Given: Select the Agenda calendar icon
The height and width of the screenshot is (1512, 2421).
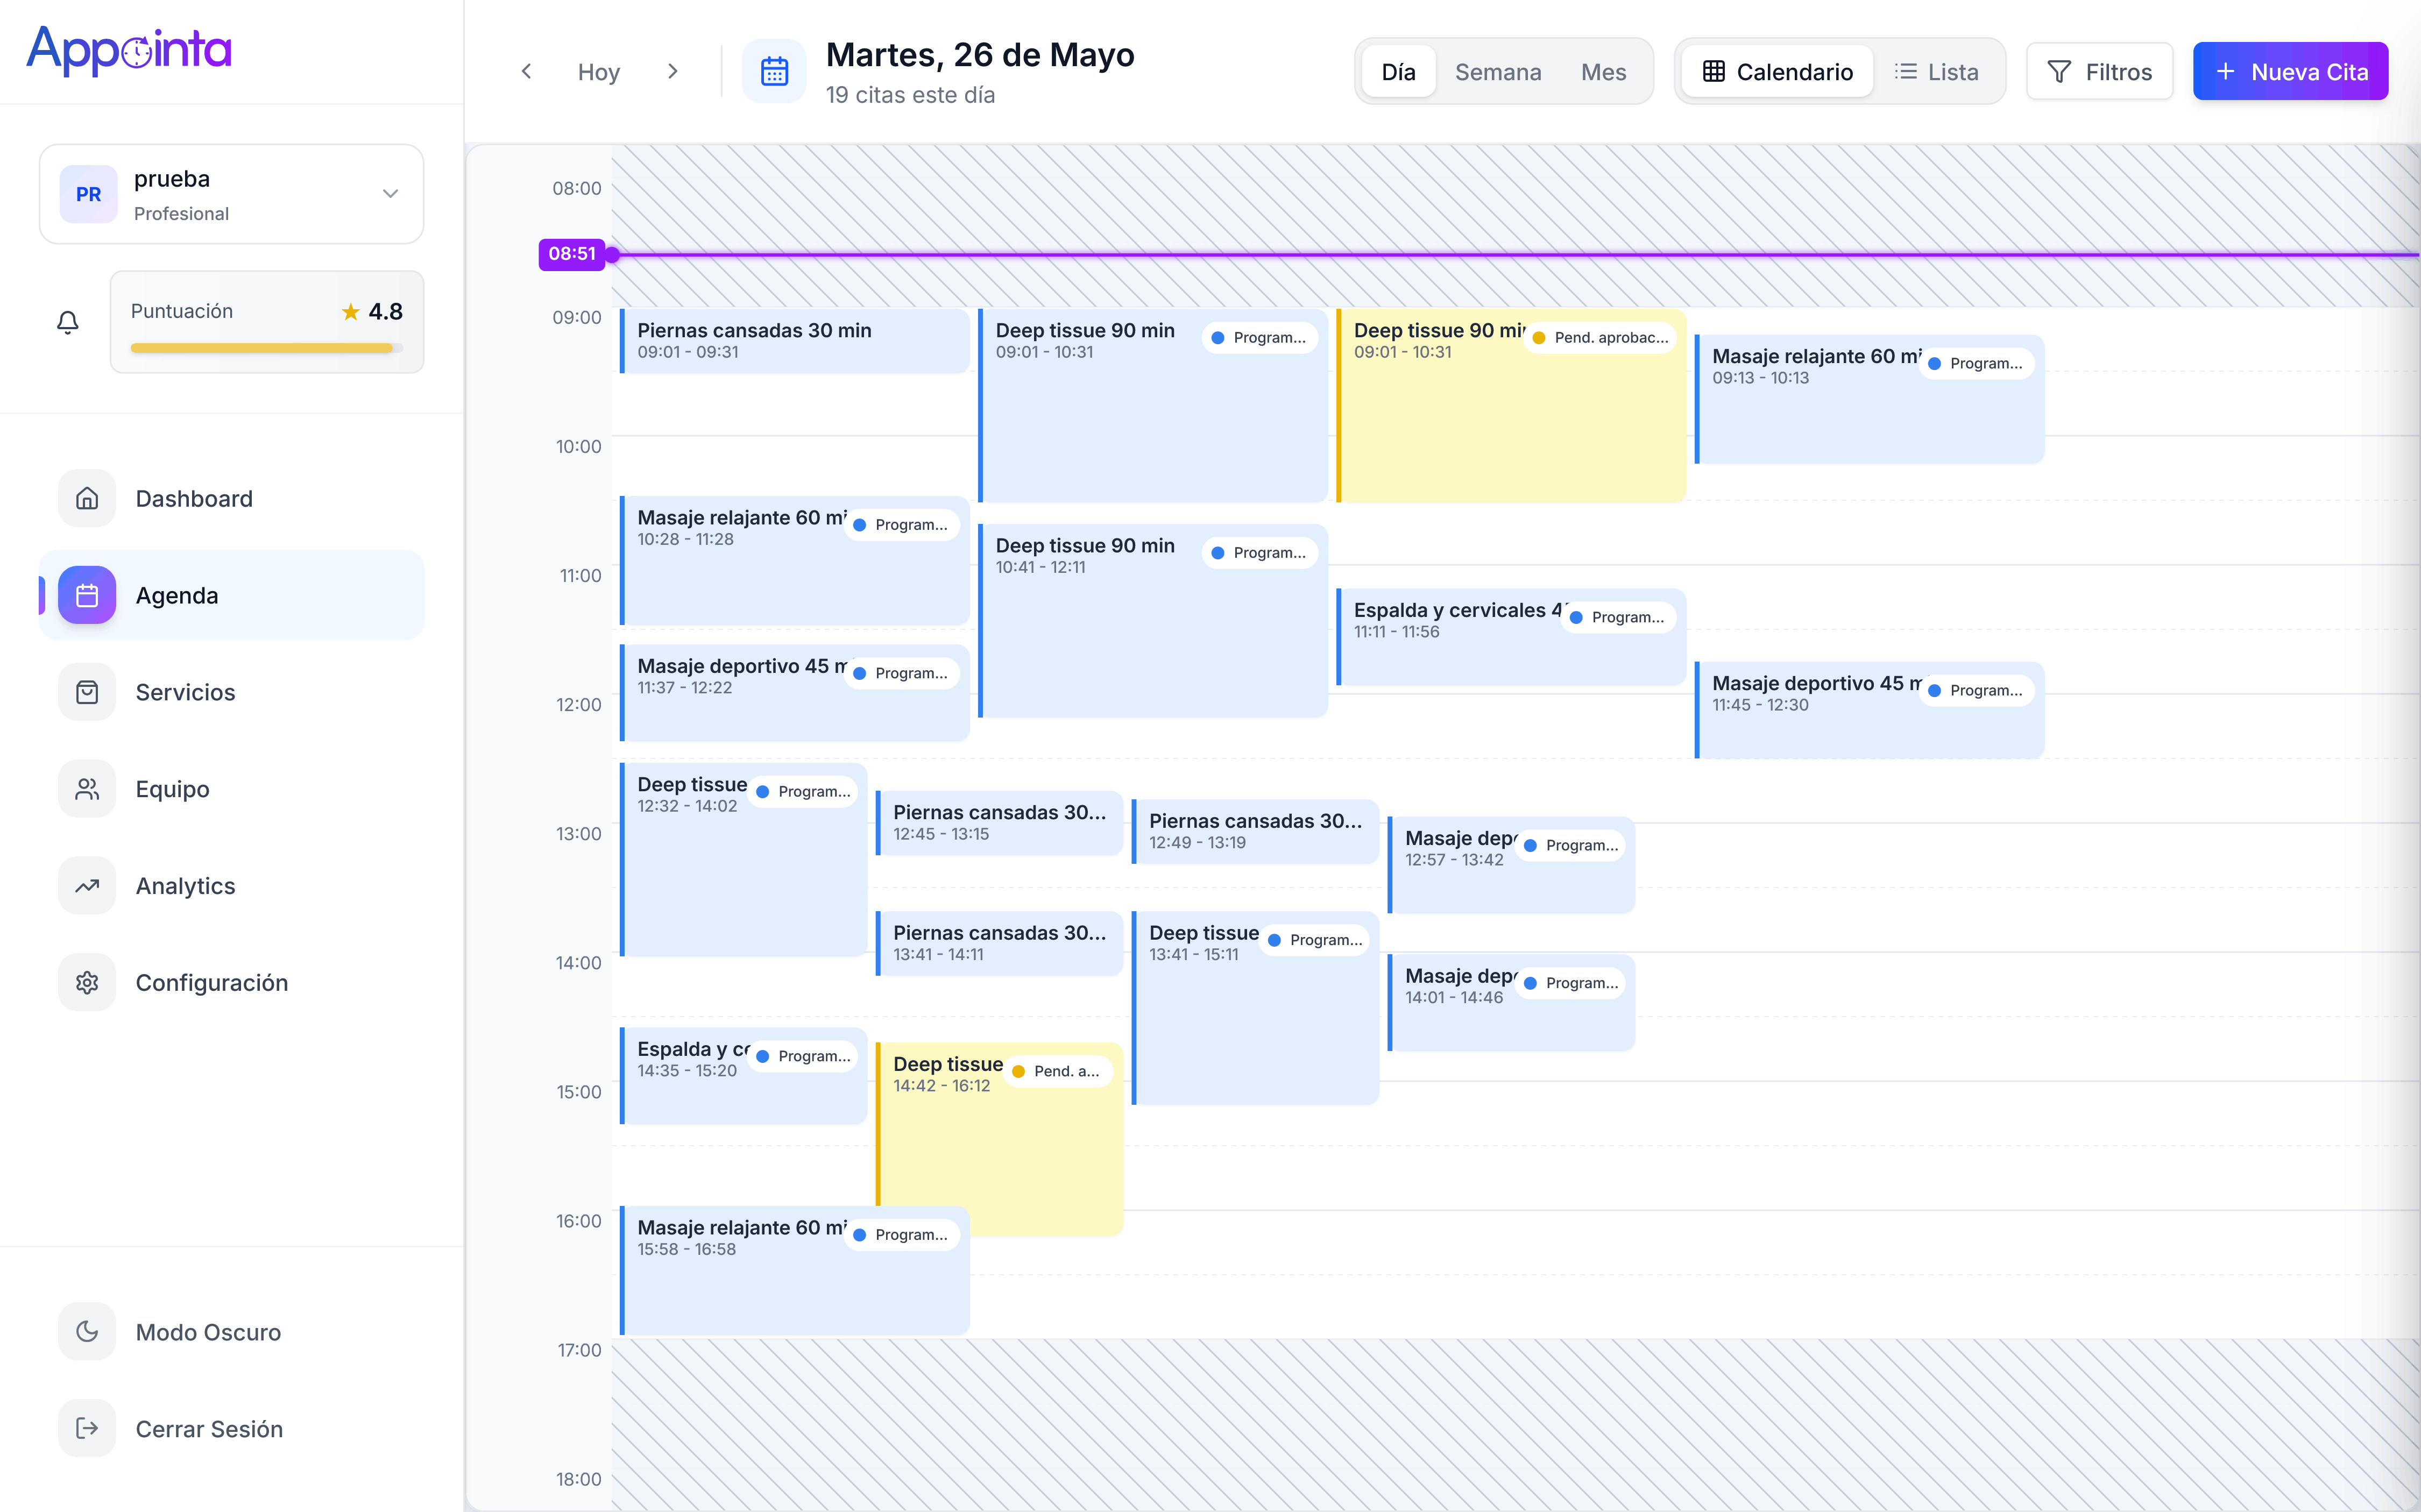Looking at the screenshot, I should [x=87, y=595].
